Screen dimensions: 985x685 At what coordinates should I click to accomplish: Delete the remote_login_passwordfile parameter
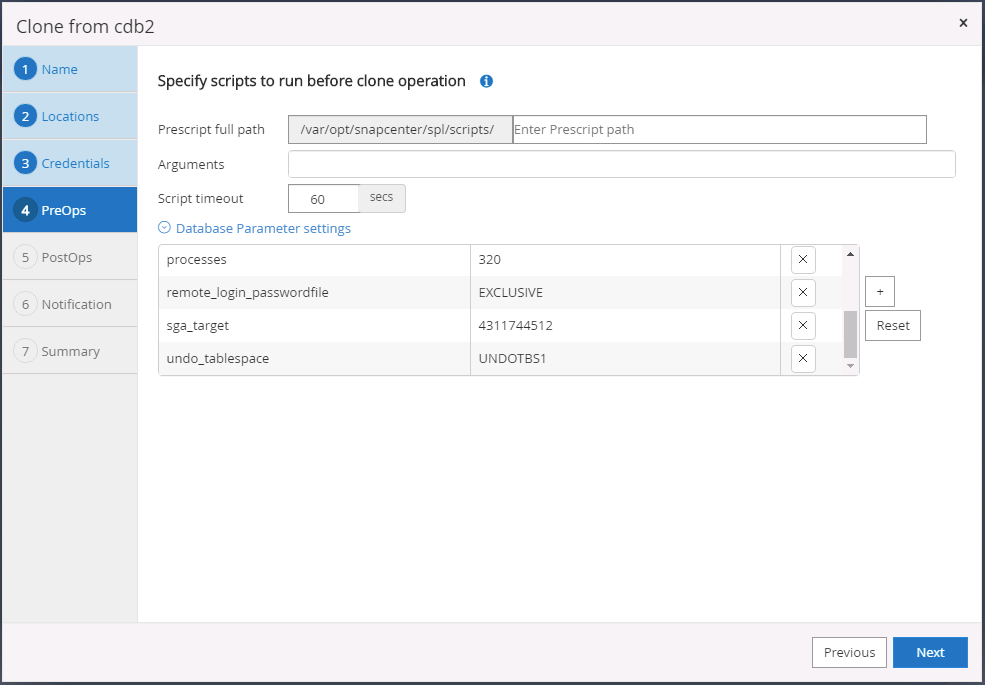pos(803,293)
